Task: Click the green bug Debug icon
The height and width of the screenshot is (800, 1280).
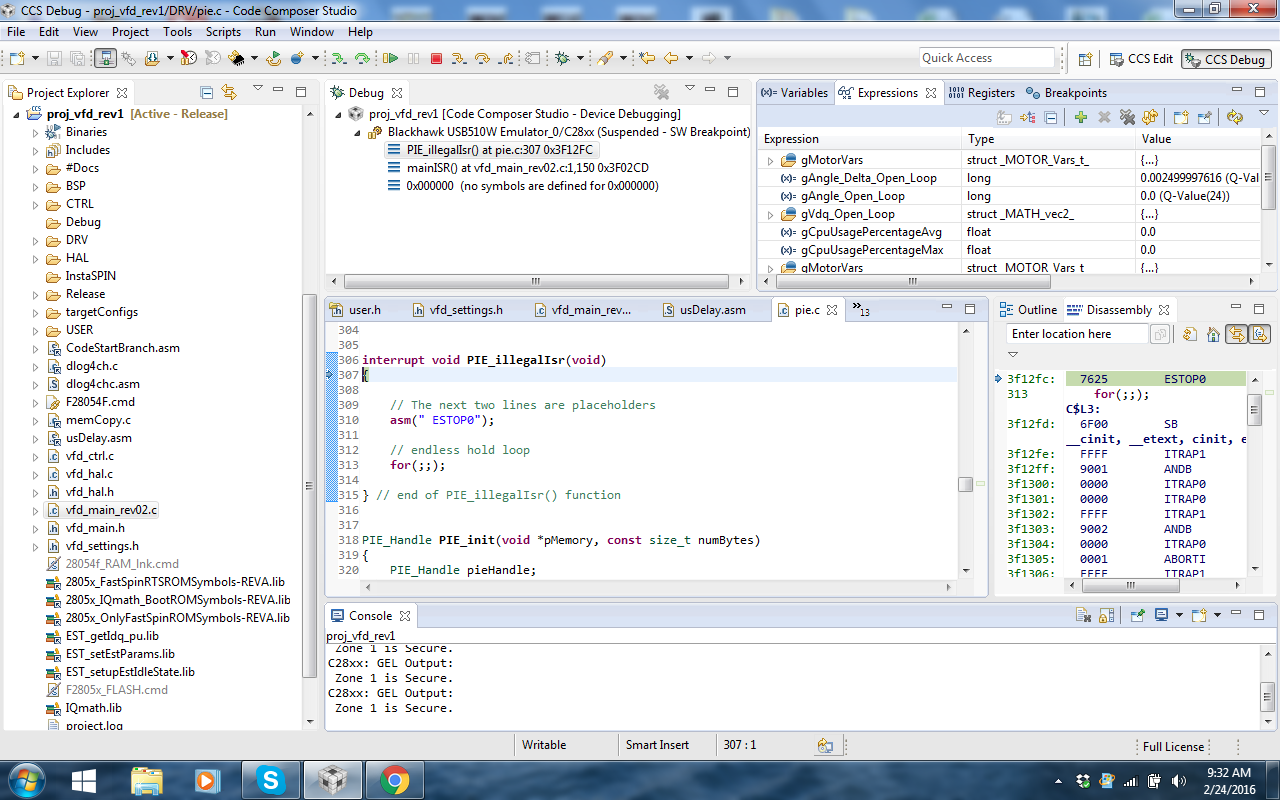Action: tap(561, 59)
